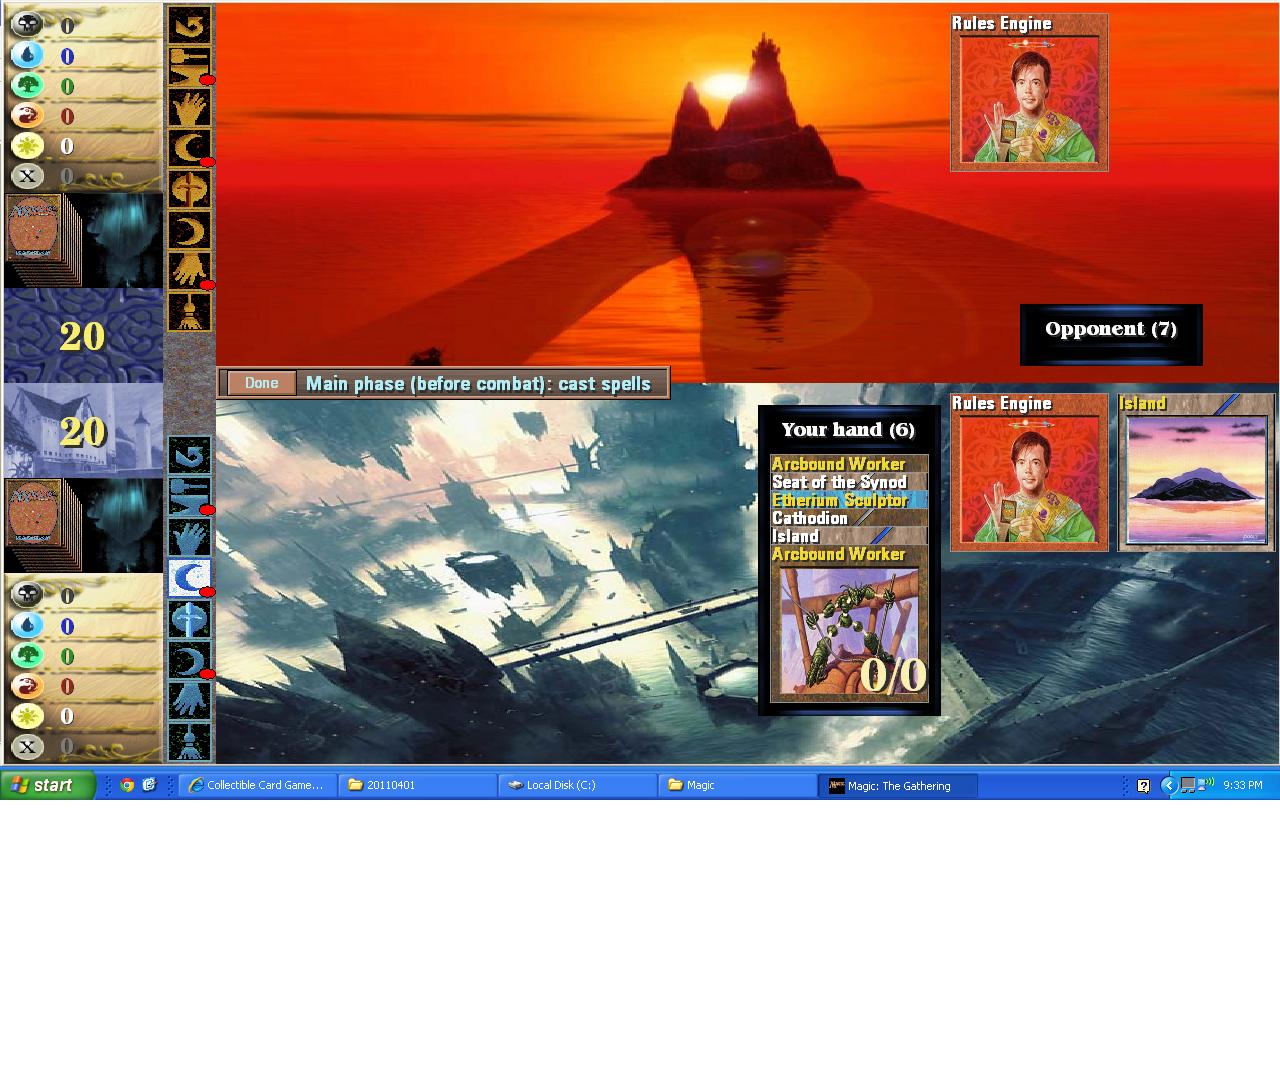This screenshot has height=1074, width=1280.
Task: Click your blue discard hand icon
Action: (189, 701)
